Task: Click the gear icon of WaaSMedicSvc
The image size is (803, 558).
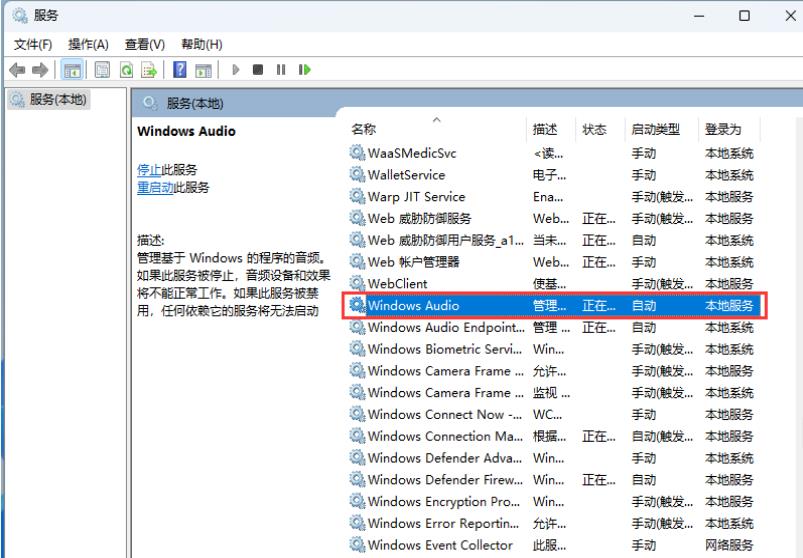Action: (357, 153)
